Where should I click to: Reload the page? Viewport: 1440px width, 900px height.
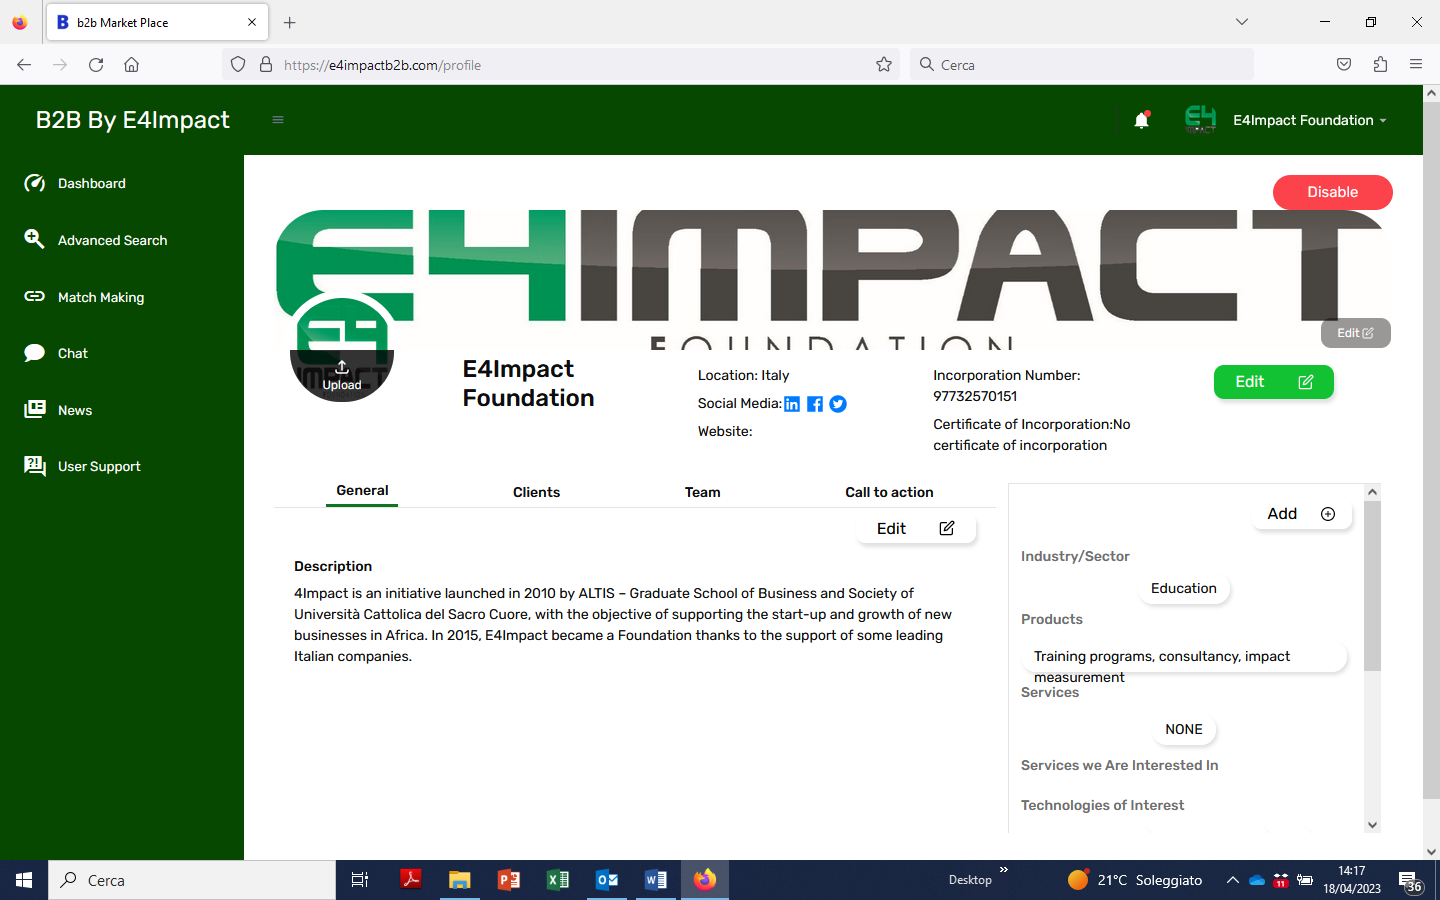pos(96,65)
